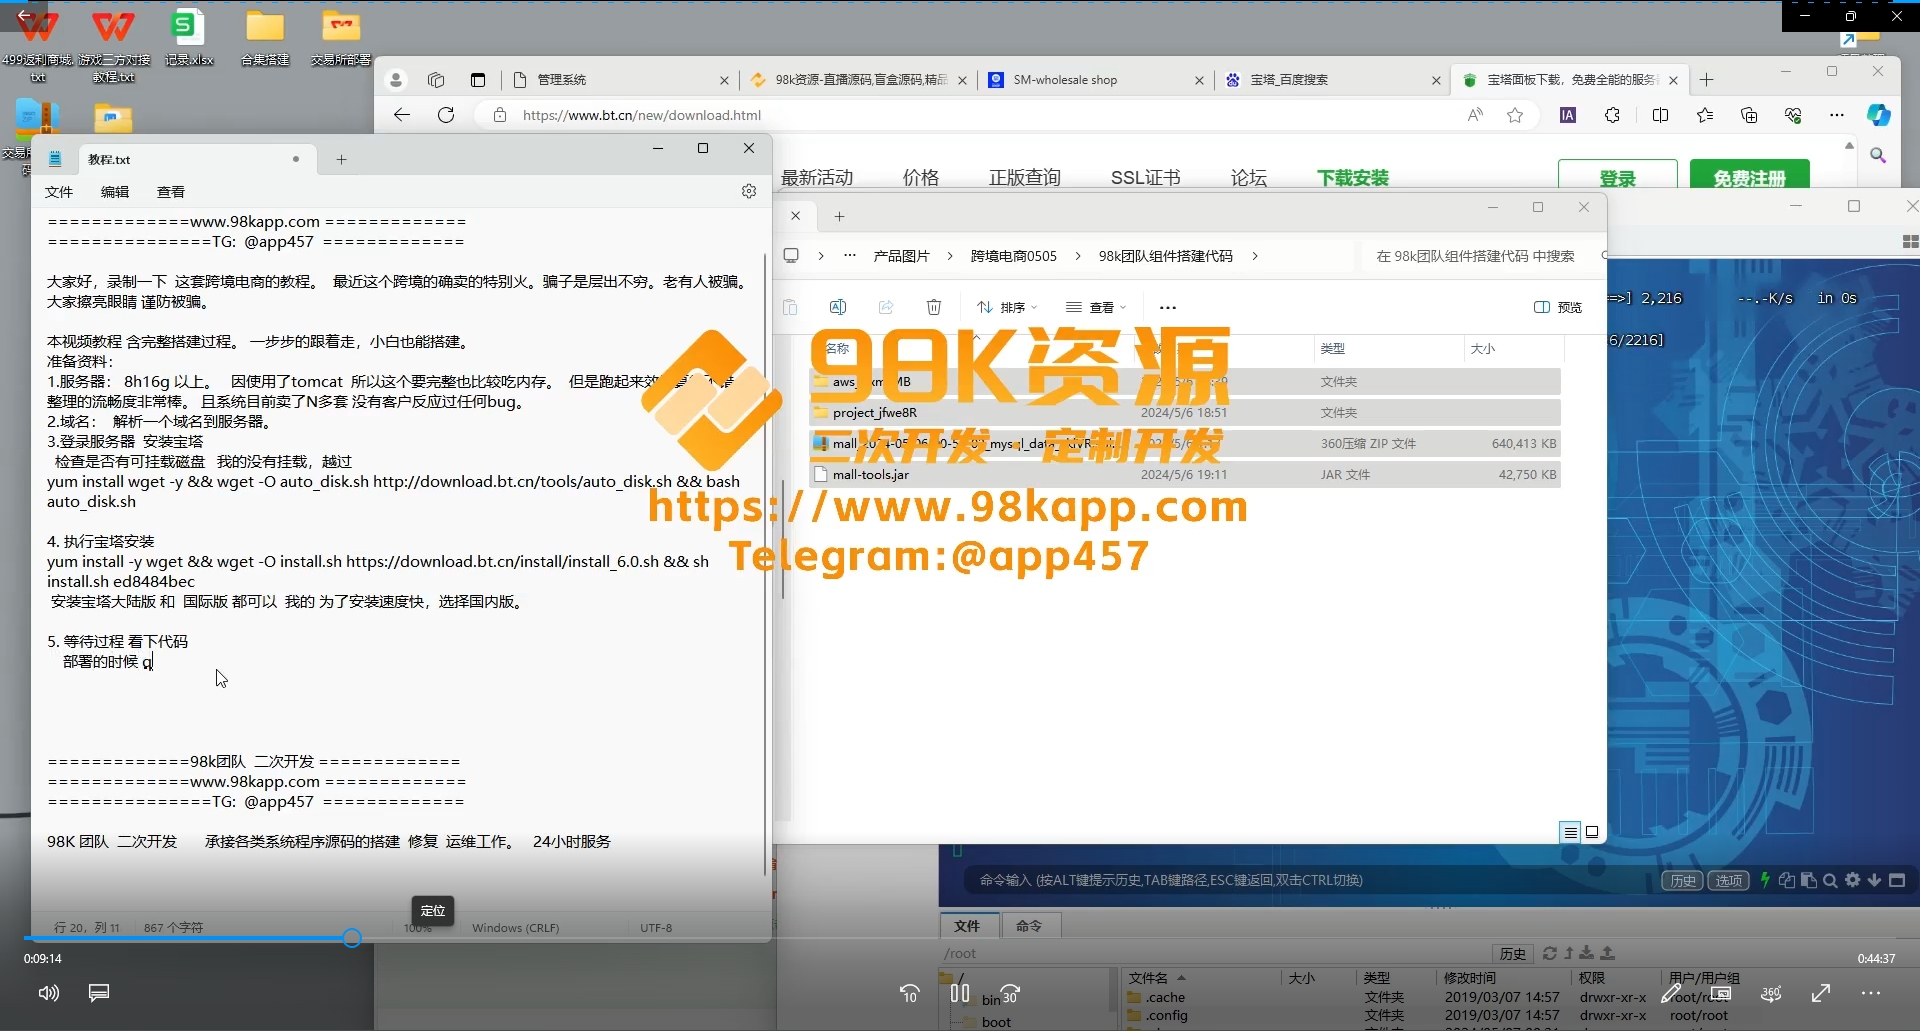
Task: Add a new tab in Notepad
Action: [341, 159]
